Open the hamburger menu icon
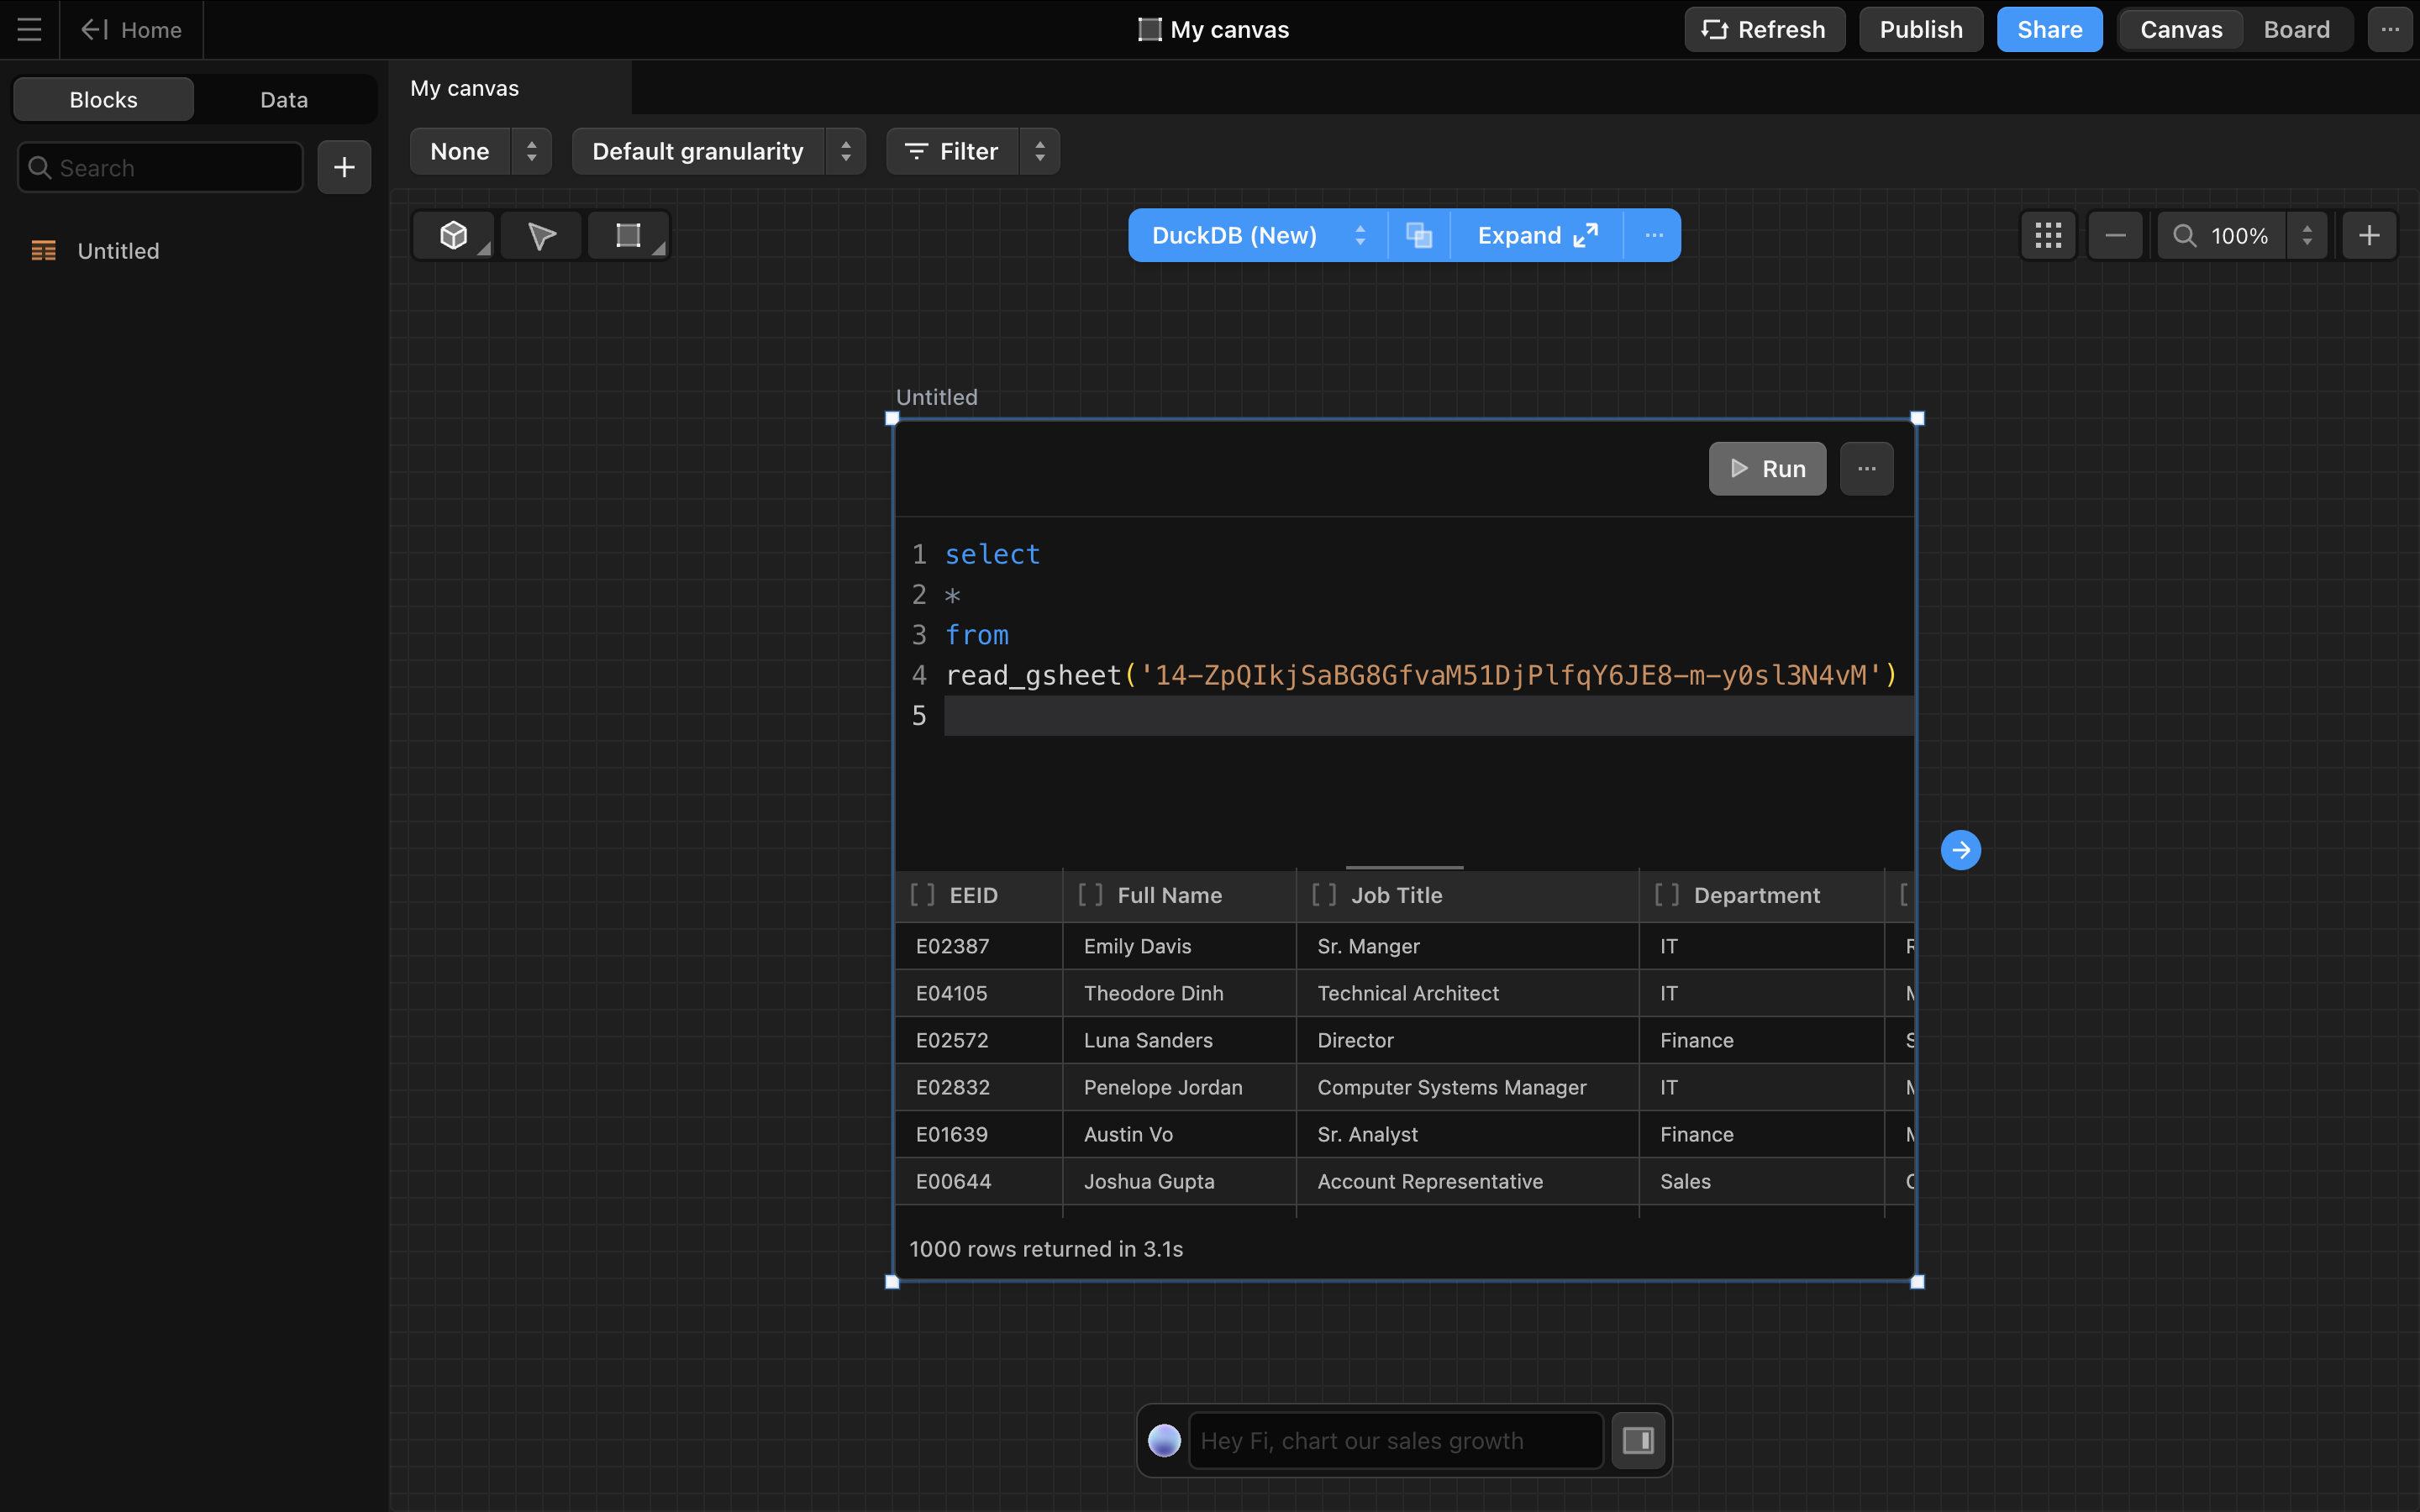 (29, 29)
